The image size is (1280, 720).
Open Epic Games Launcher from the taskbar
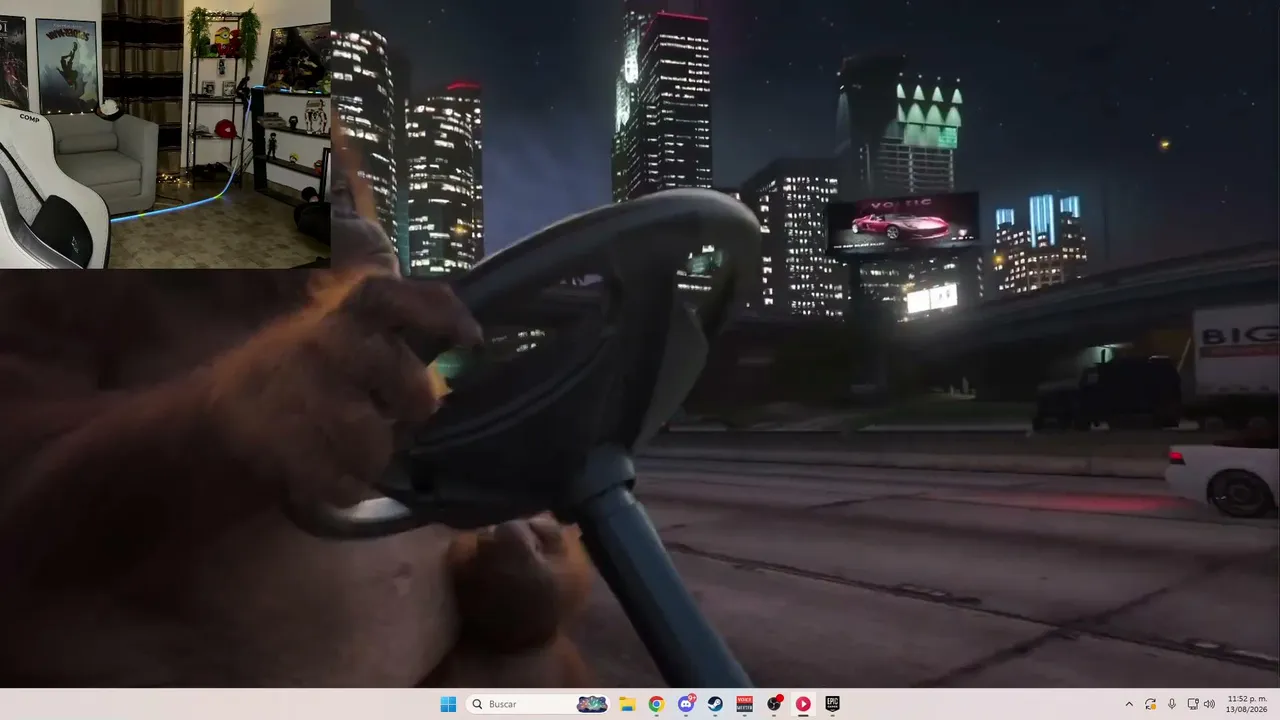point(832,704)
